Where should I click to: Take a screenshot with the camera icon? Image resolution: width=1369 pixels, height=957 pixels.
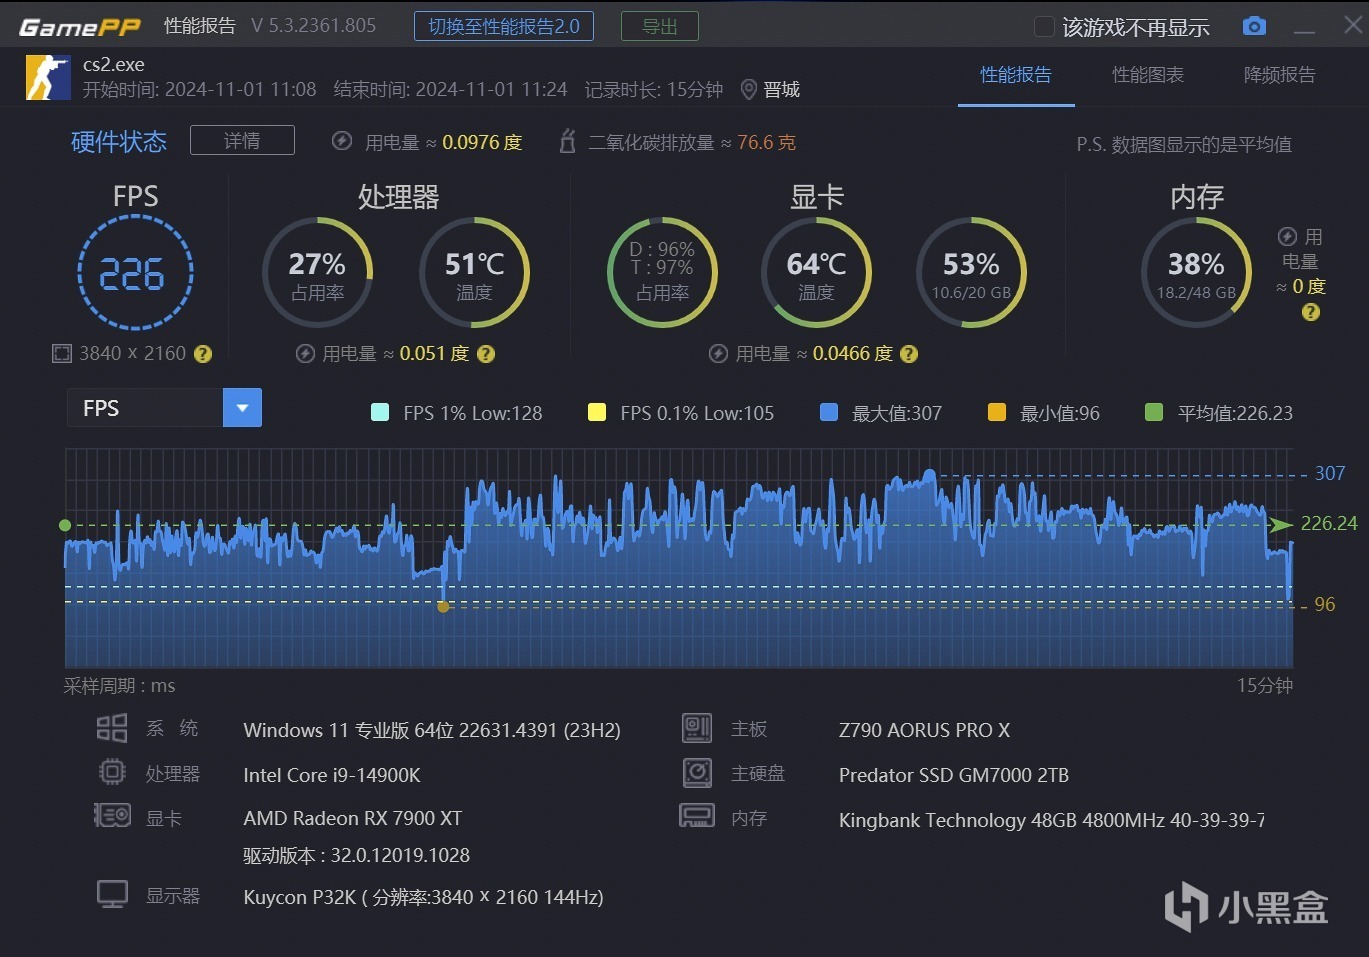[1254, 26]
